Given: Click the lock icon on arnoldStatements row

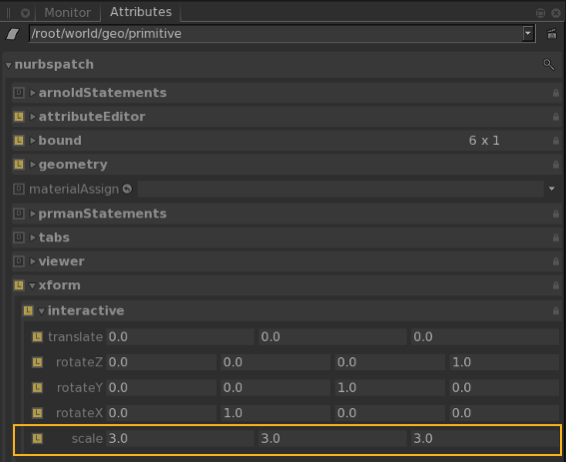Looking at the screenshot, I should [556, 93].
